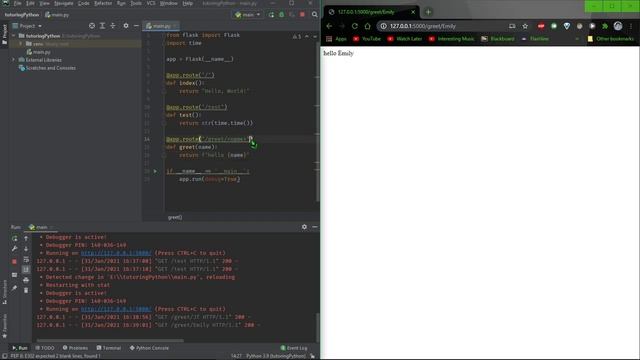Collapse the tutoringPython project root node

[x=14, y=36]
